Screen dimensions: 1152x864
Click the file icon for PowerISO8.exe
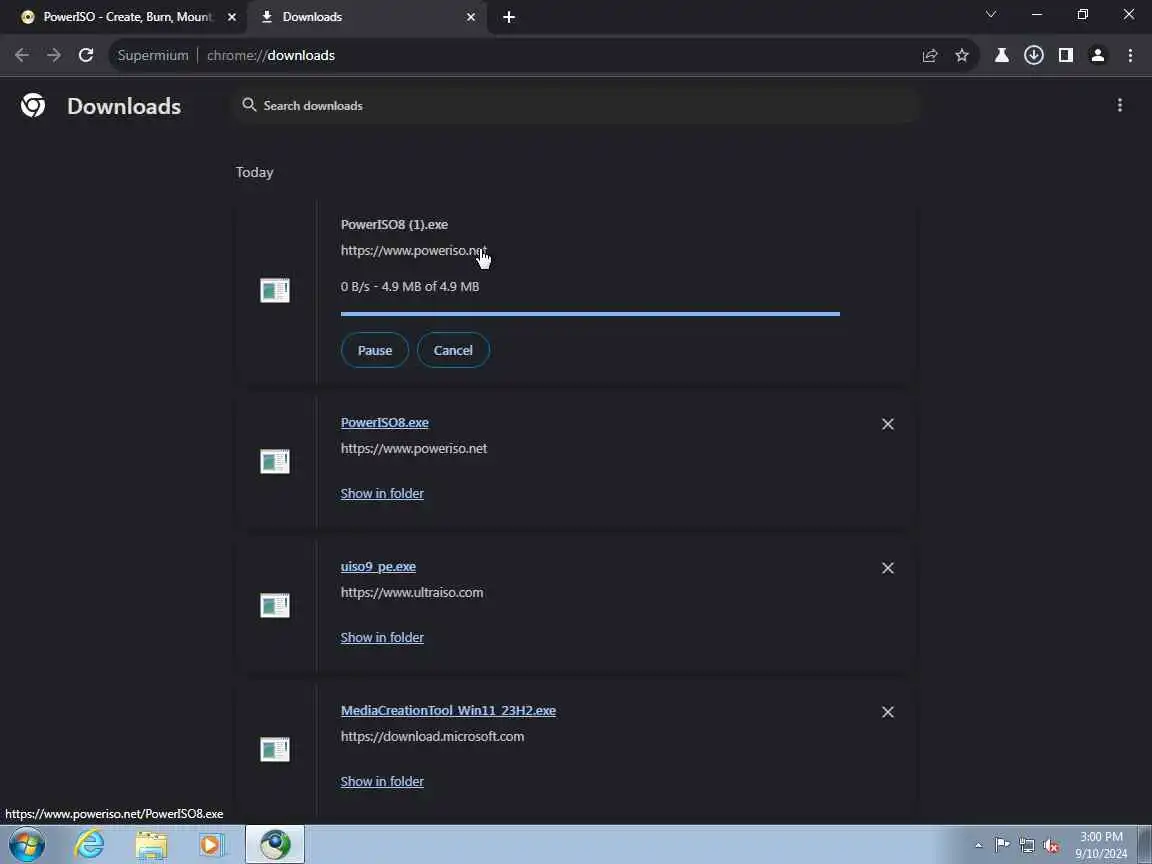(x=275, y=461)
